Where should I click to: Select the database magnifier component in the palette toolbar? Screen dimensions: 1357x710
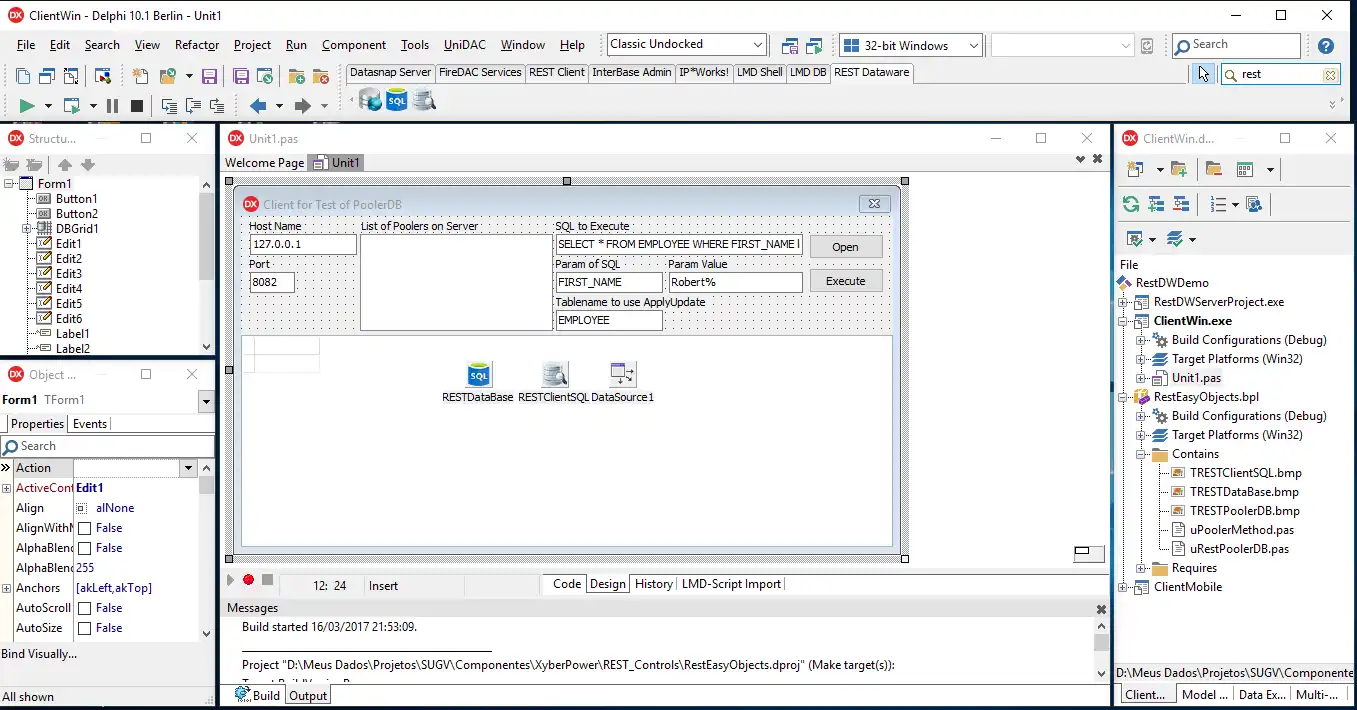[424, 99]
